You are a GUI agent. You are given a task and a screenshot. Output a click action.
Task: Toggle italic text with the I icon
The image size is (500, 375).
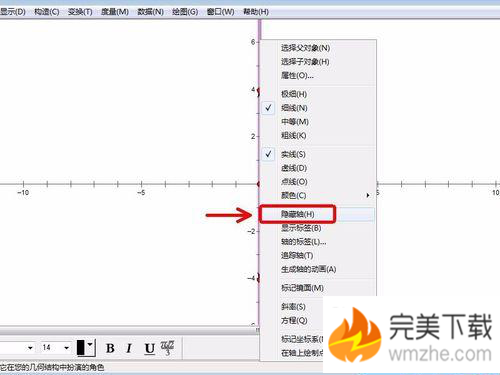129,348
